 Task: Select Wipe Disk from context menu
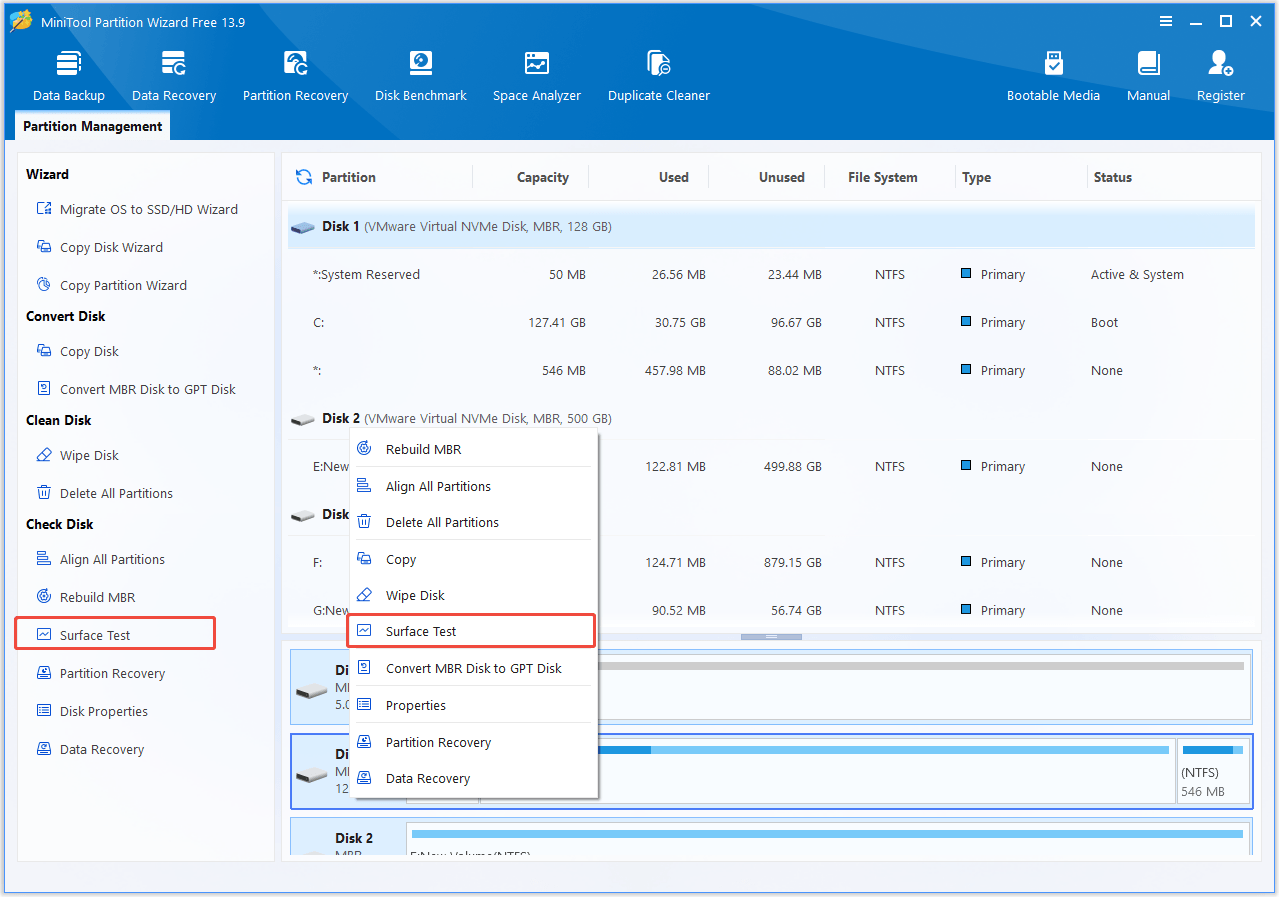[x=472, y=595]
